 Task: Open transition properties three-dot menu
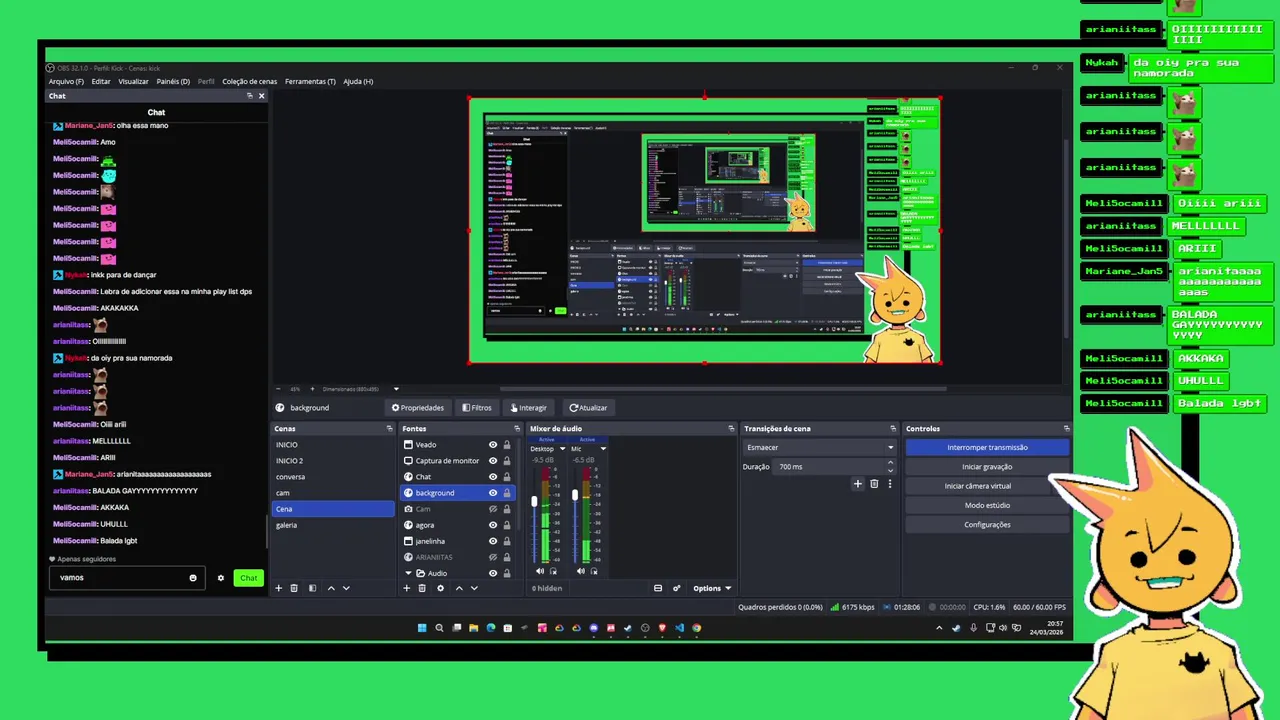(x=890, y=484)
